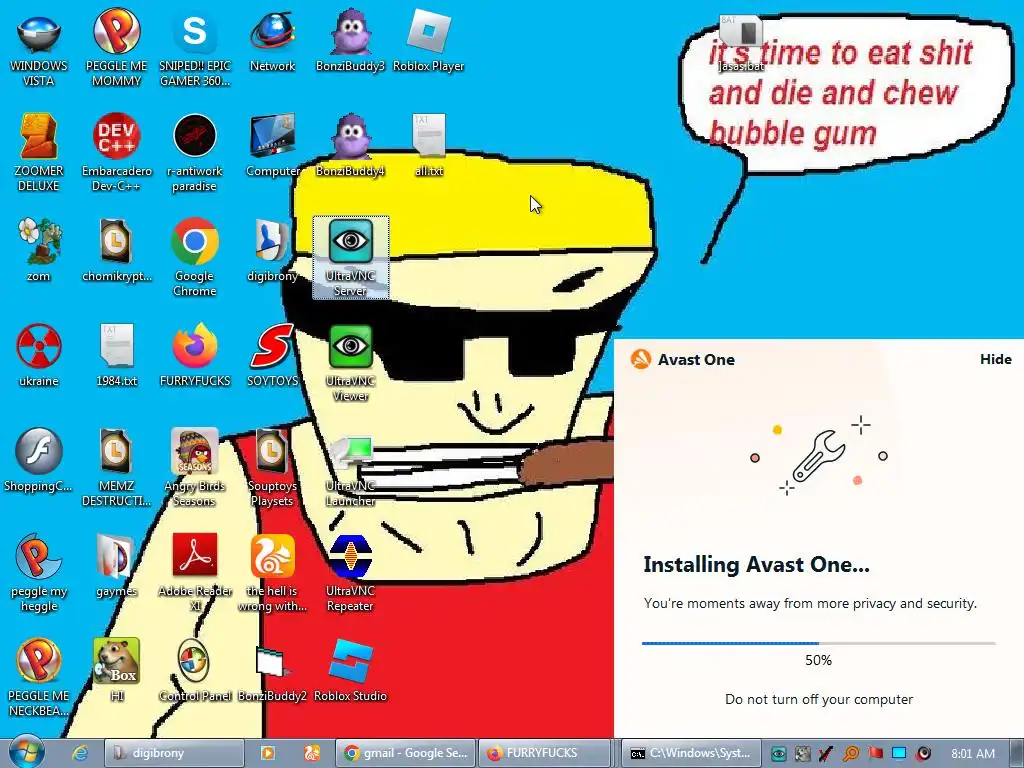Select the all.txt file
The height and width of the screenshot is (768, 1024).
pyautogui.click(x=428, y=146)
